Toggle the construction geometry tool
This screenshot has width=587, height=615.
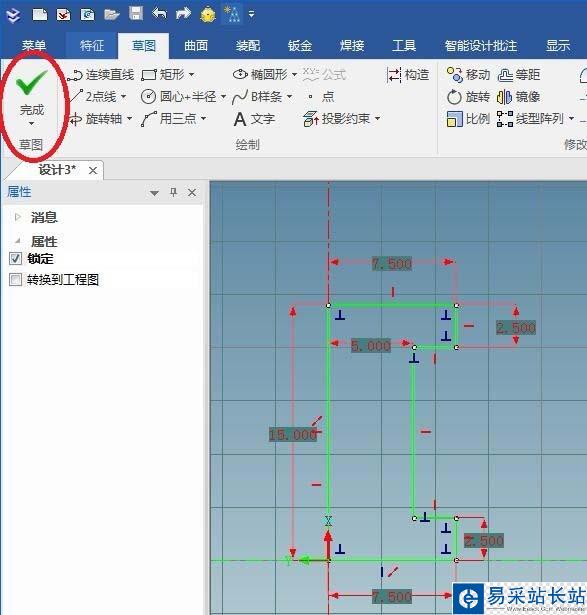[x=408, y=75]
